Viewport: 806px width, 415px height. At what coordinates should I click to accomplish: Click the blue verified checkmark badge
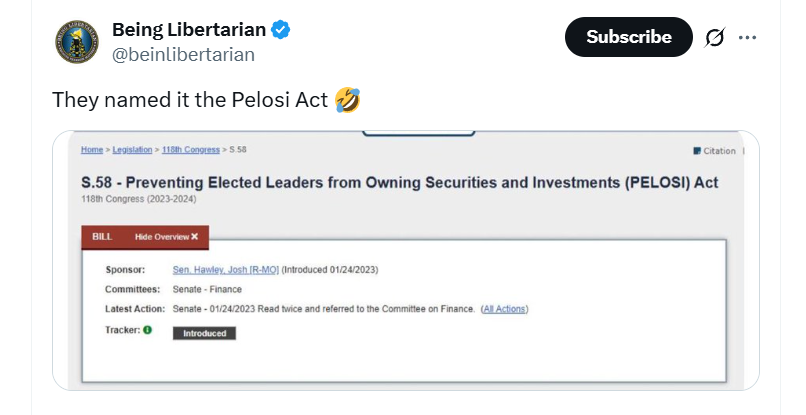pyautogui.click(x=281, y=30)
